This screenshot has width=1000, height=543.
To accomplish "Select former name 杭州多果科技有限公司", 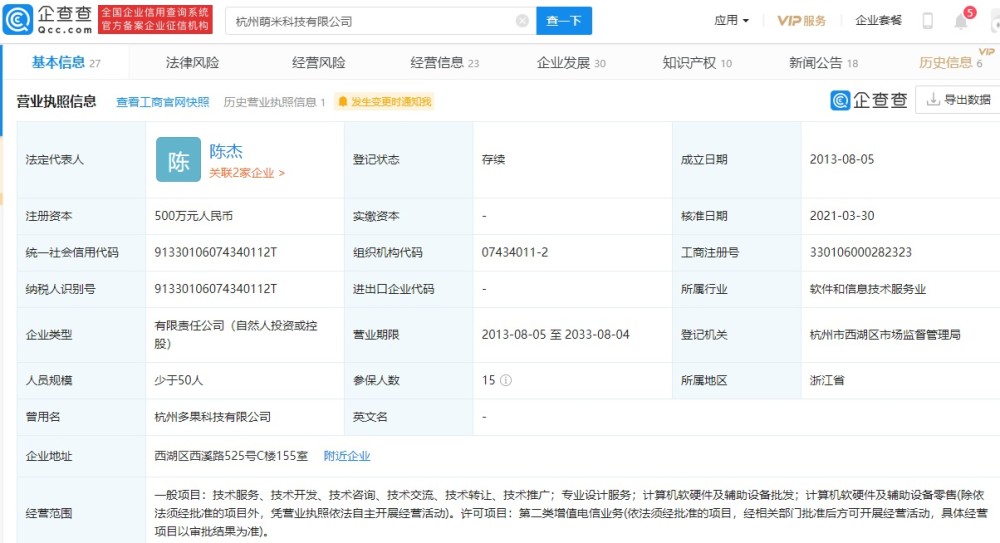I will tap(212, 417).
